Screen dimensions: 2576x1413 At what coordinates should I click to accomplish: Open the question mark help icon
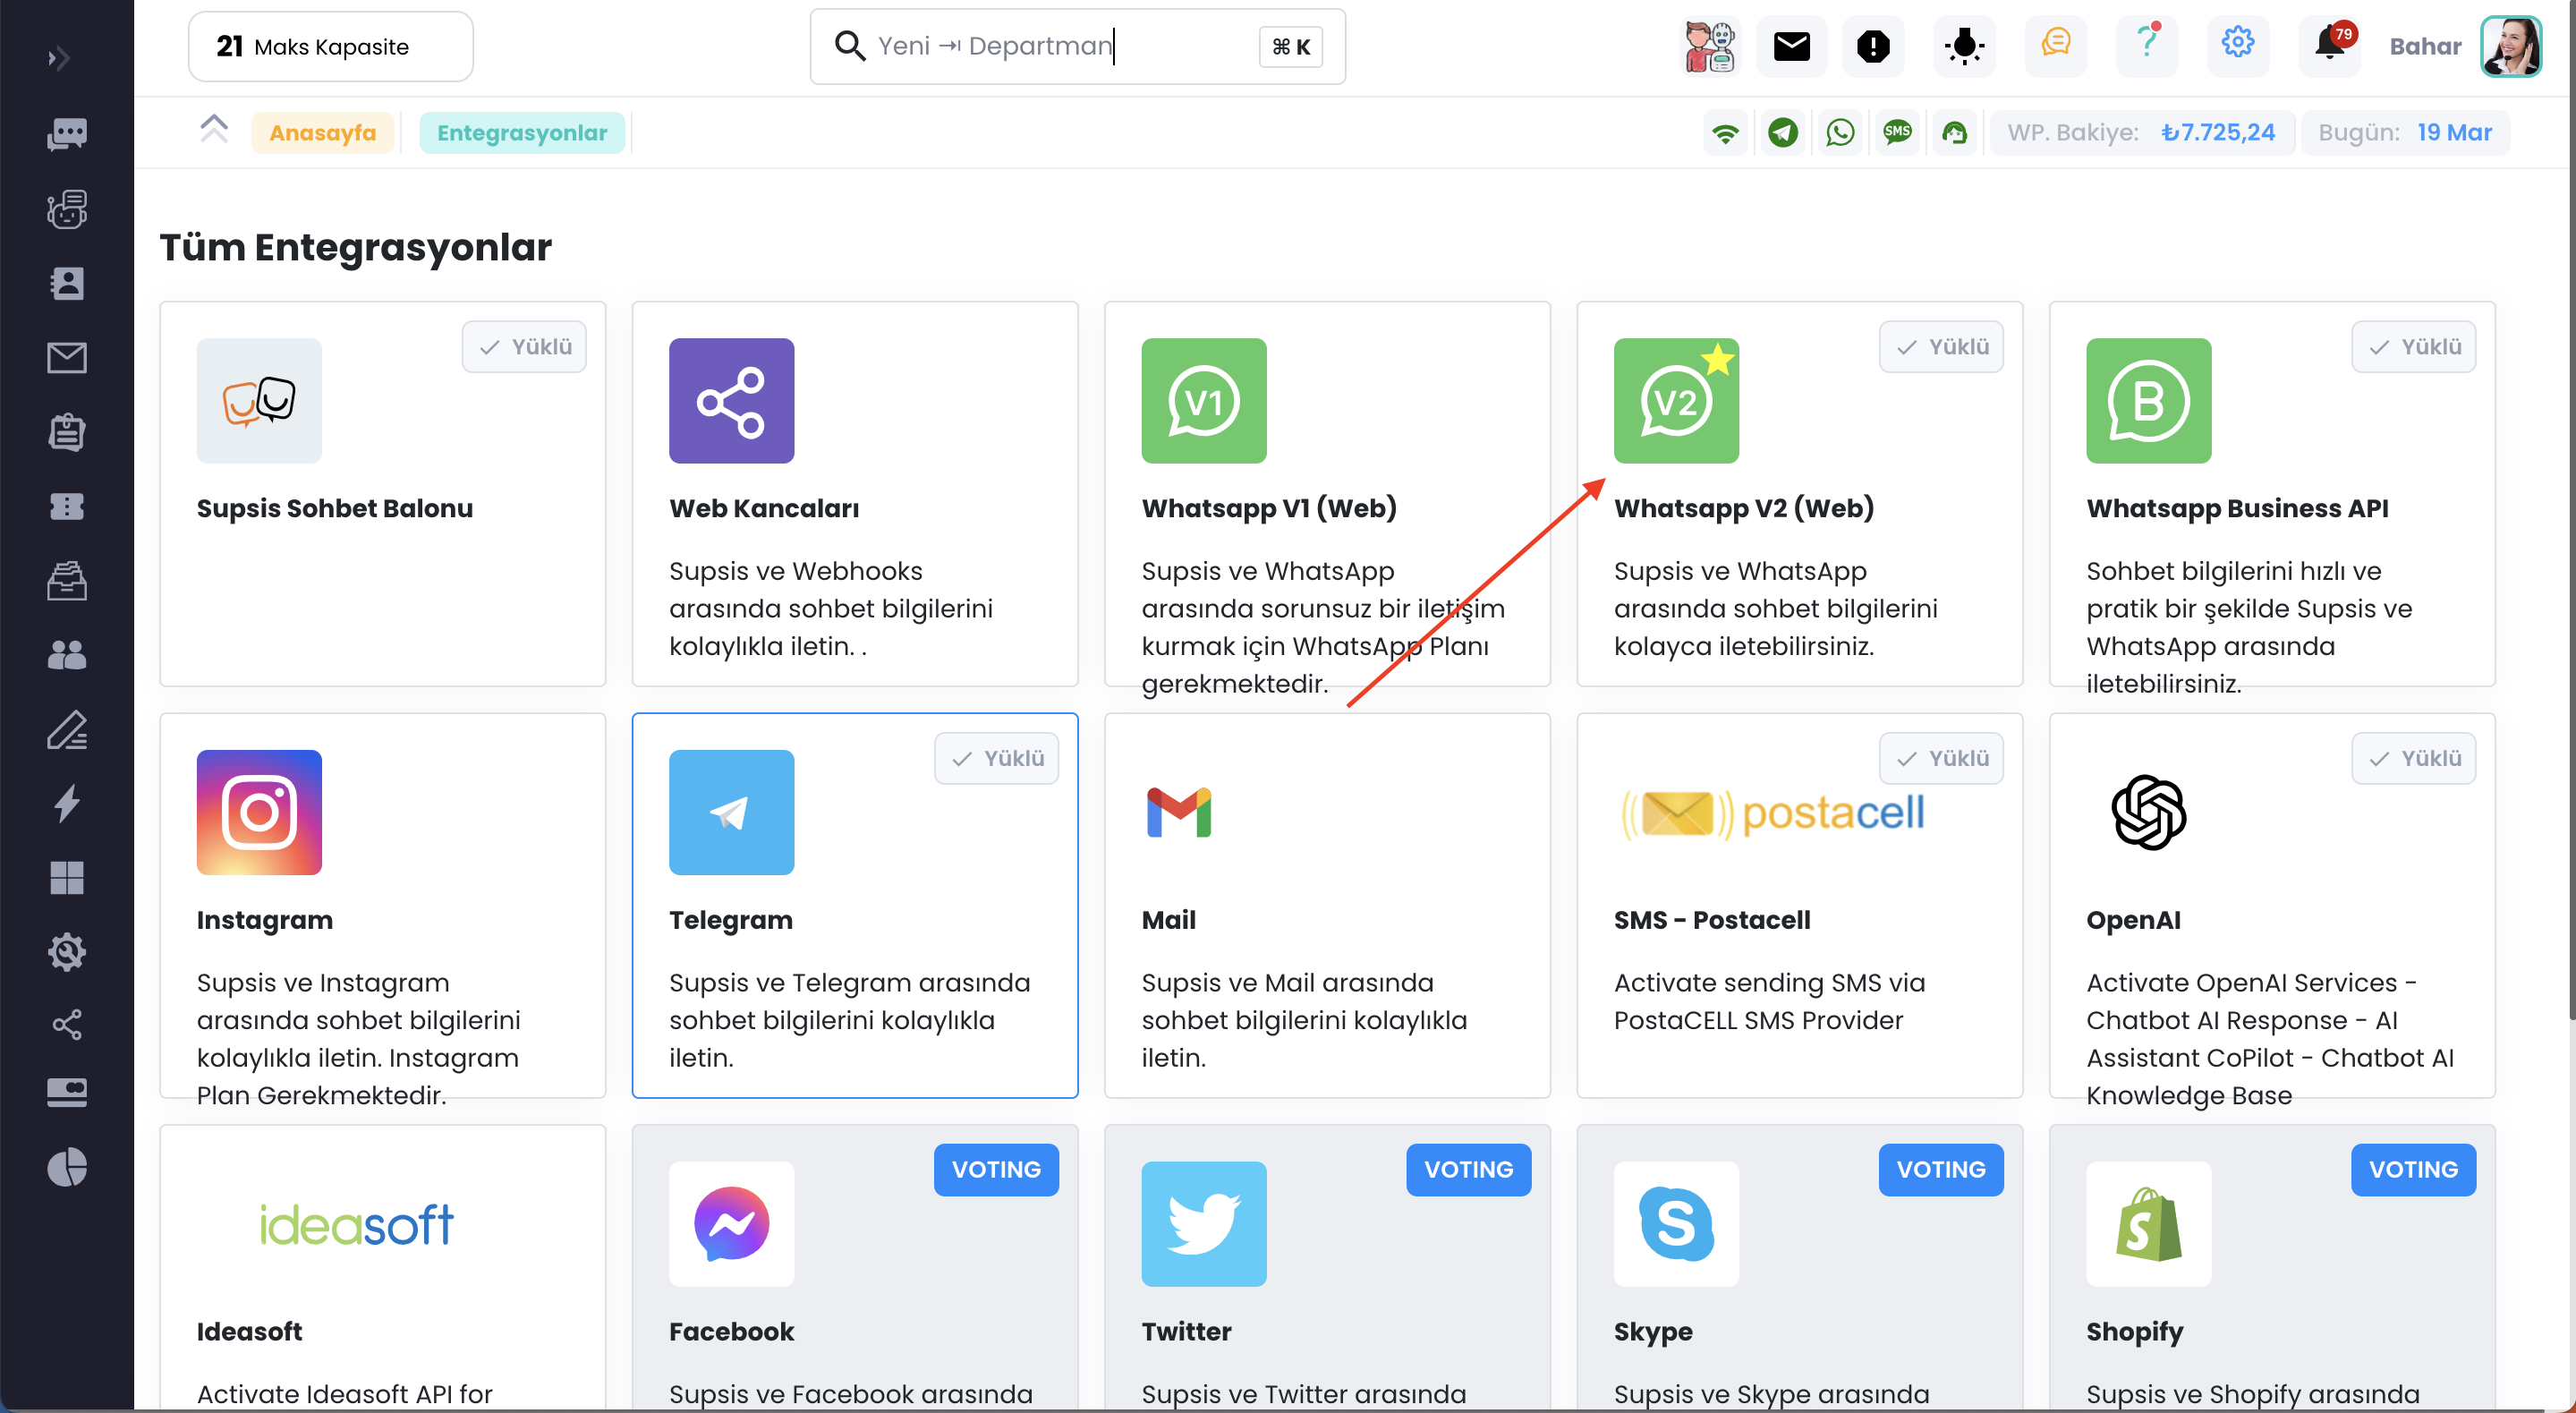[x=2146, y=44]
